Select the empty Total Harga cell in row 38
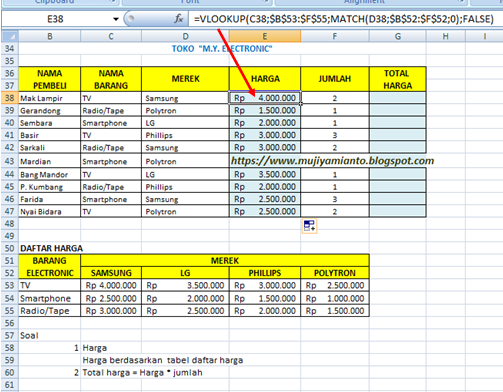Viewport: 503px width, 392px height. 398,98
